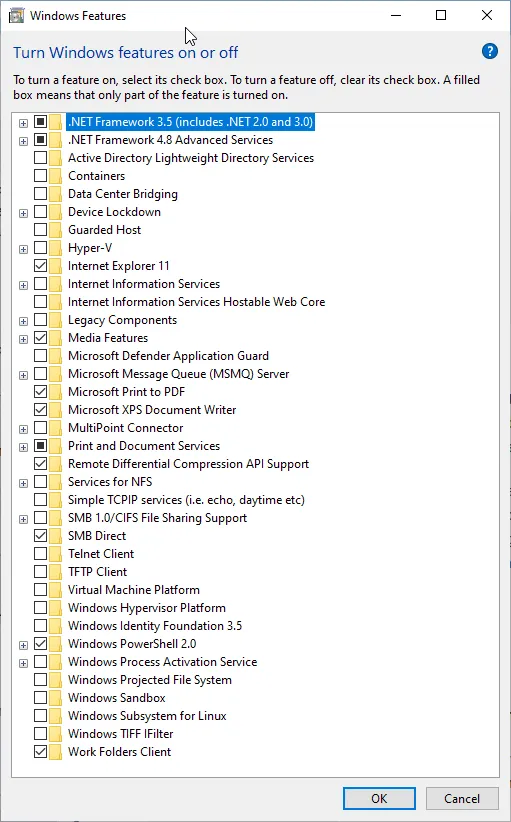Viewport: 511px width, 822px height.
Task: Click the blue help question mark icon
Action: (490, 51)
